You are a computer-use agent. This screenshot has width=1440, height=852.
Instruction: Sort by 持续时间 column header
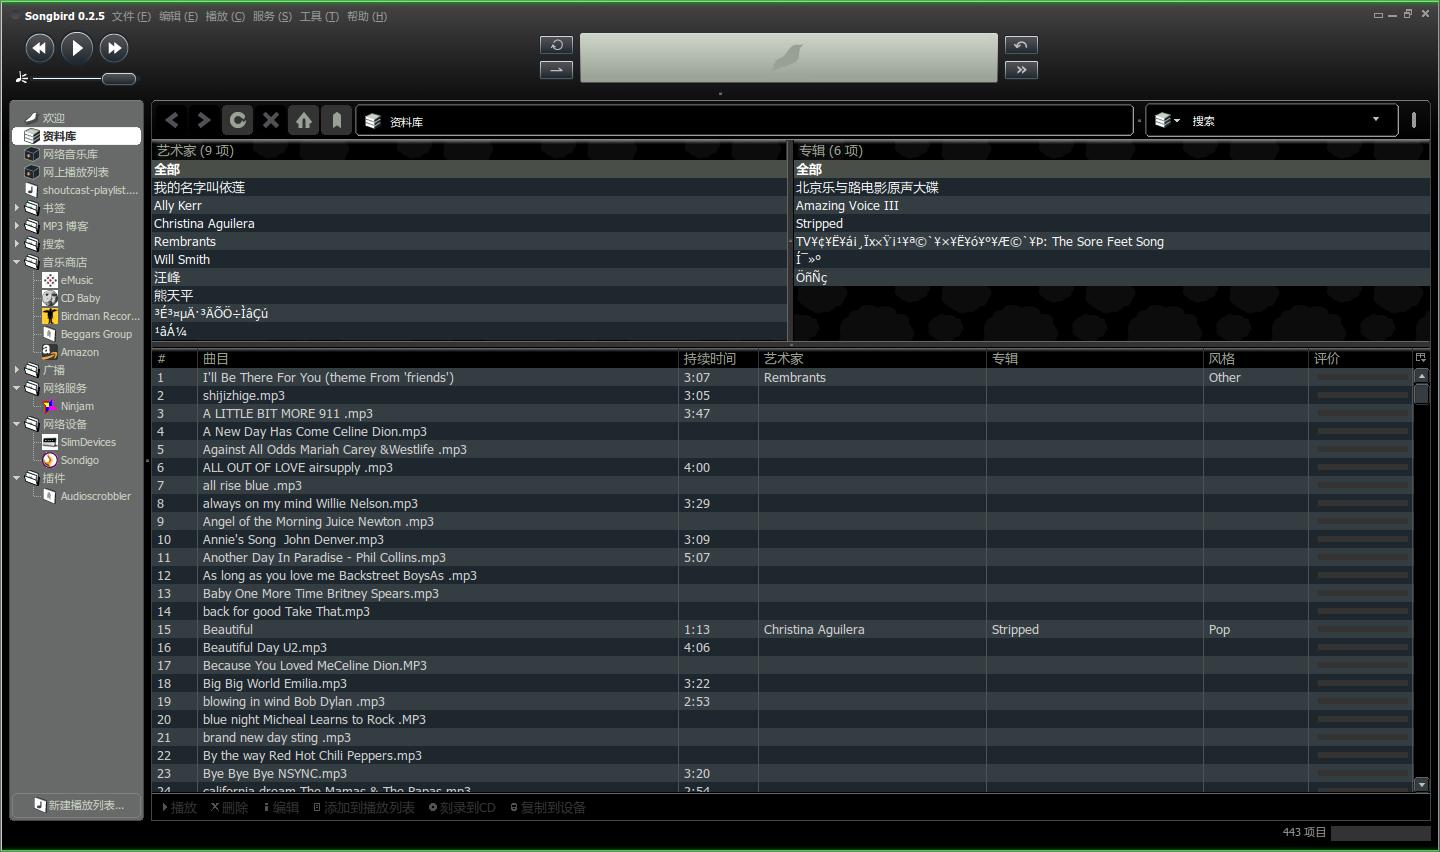pyautogui.click(x=718, y=359)
